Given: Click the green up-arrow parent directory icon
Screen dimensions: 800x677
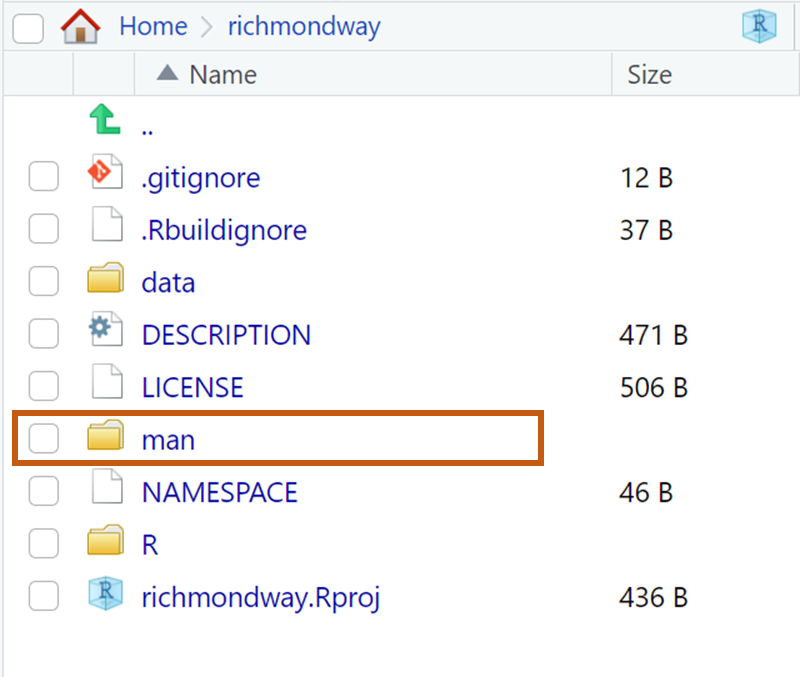Looking at the screenshot, I should tap(105, 124).
